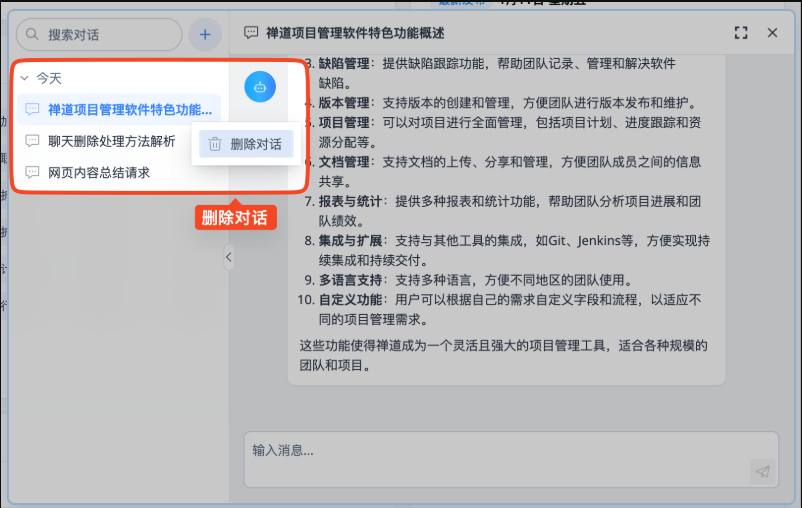Toggle fullscreen mode for the chat panel
Image resolution: width=802 pixels, height=508 pixels.
click(x=741, y=33)
